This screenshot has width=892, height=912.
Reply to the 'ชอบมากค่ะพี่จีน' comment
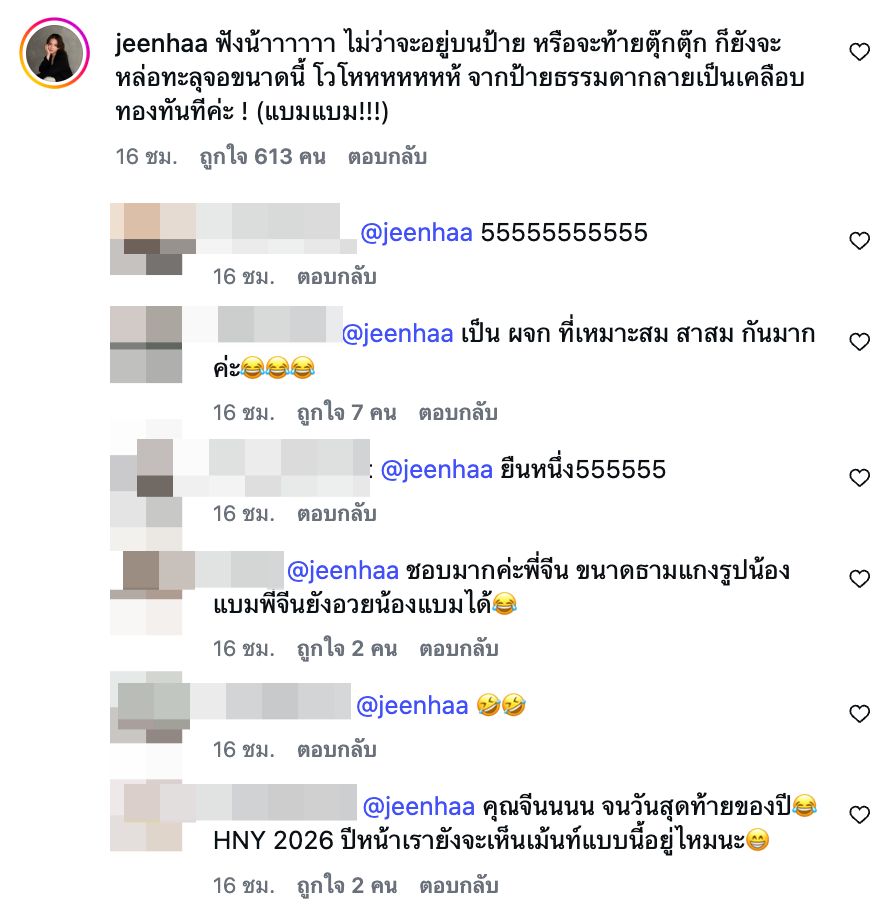(459, 649)
